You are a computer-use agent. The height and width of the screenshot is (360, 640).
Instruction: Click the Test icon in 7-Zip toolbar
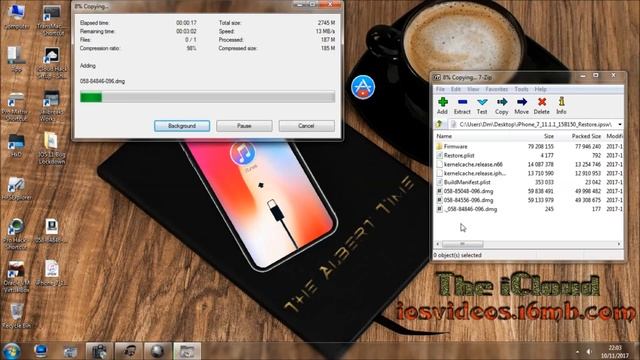coord(482,102)
